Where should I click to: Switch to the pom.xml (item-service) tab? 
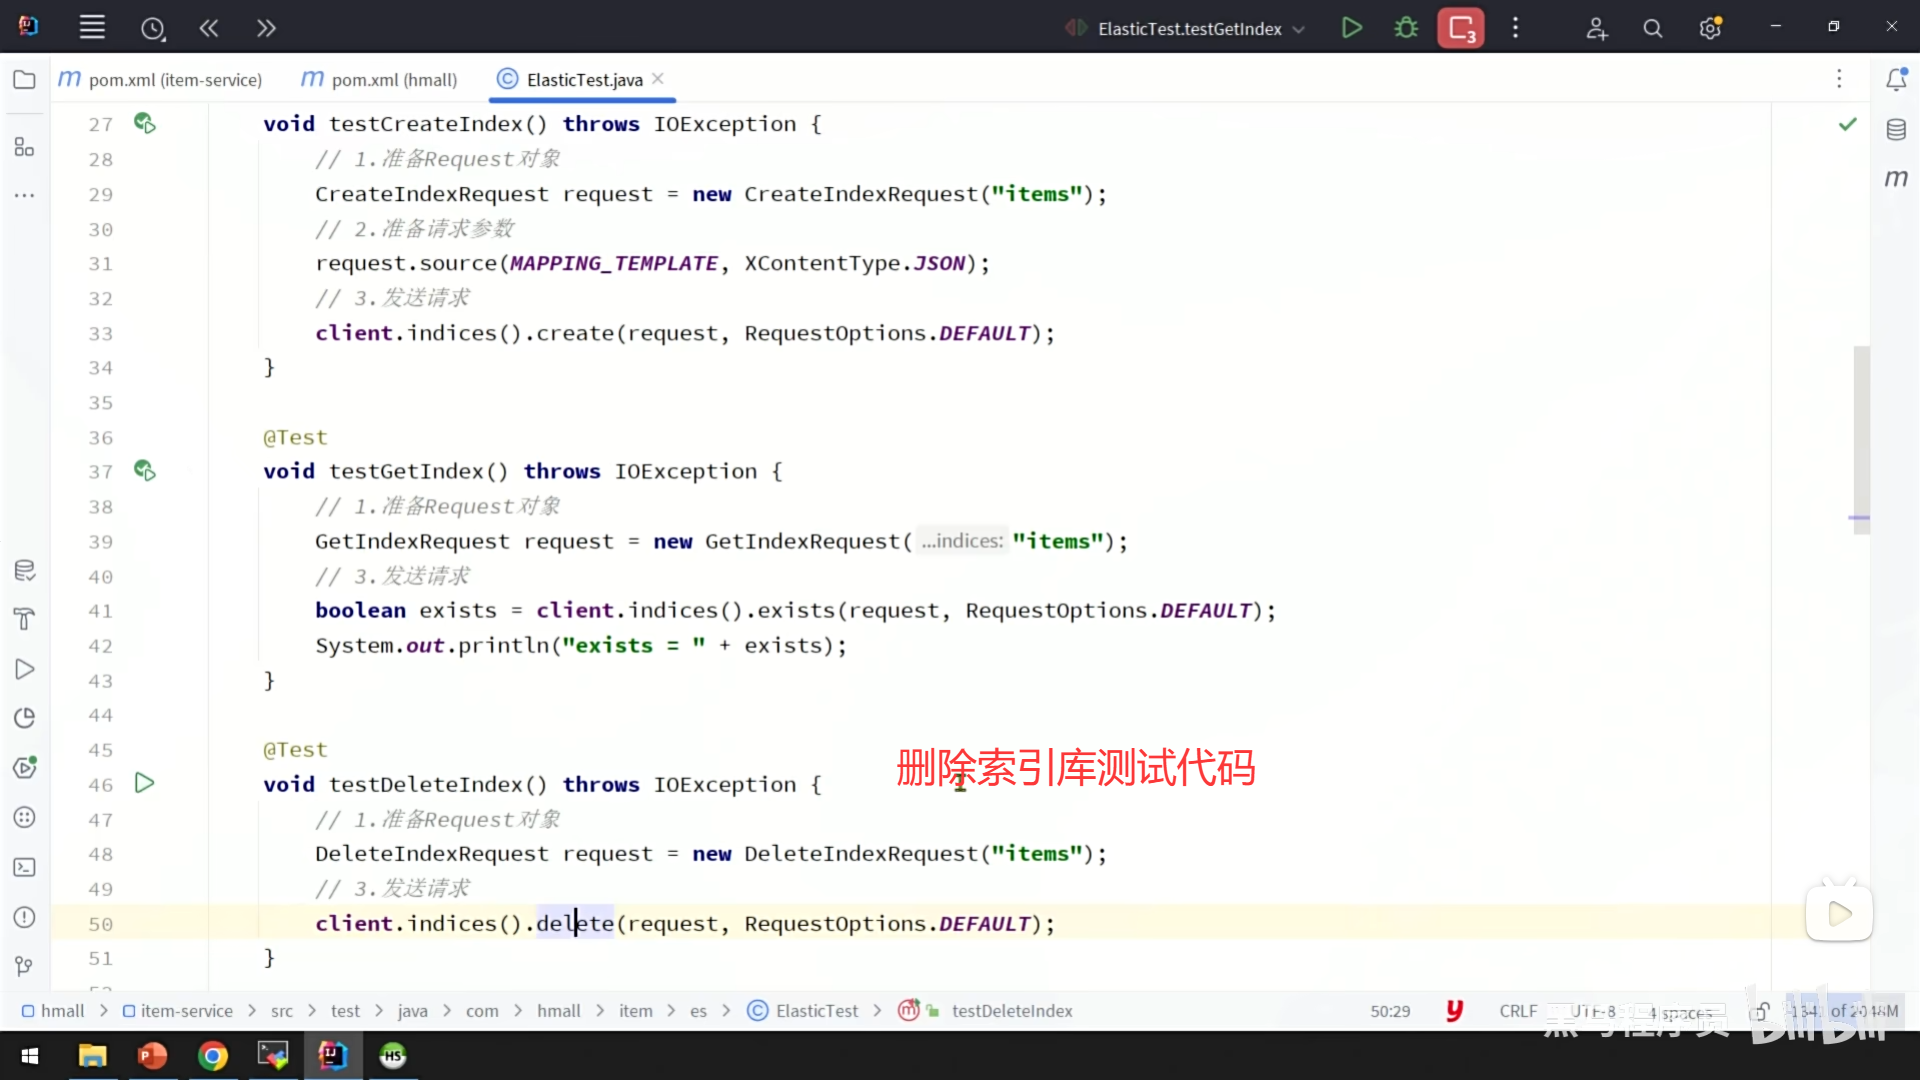coord(160,80)
